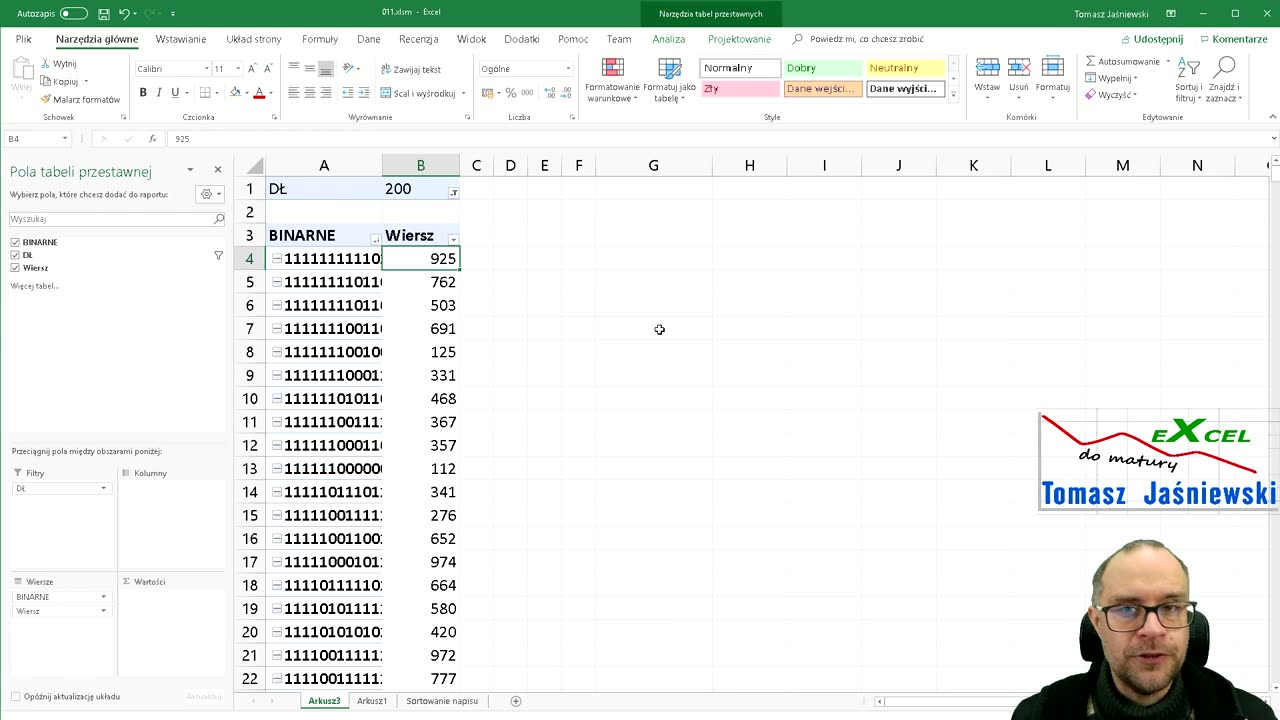Apply italic formatting with I icon
The width and height of the screenshot is (1280, 720).
pyautogui.click(x=159, y=93)
